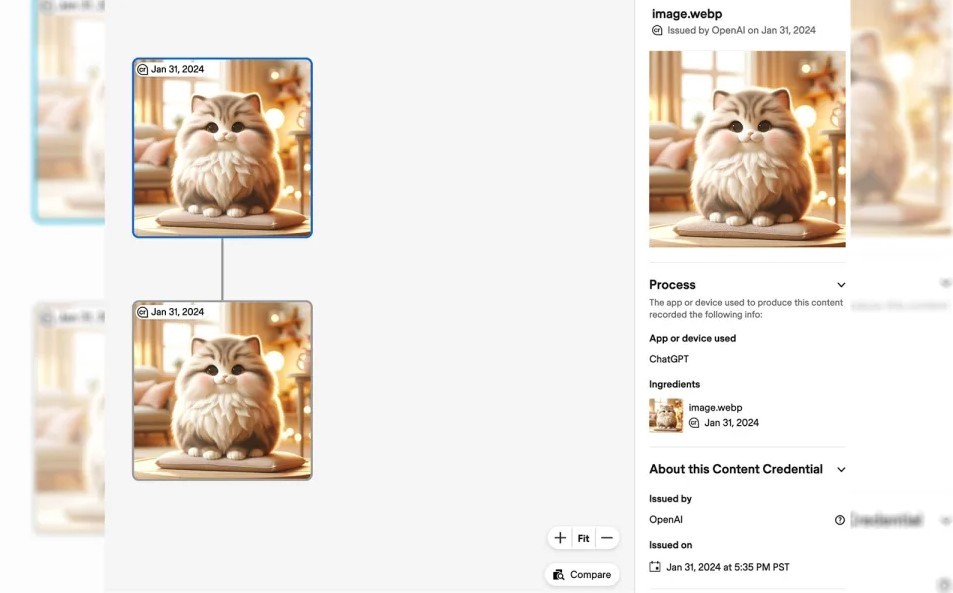Screen dimensions: 953x593
Task: Collapse the Process section chevron
Action: click(x=841, y=285)
